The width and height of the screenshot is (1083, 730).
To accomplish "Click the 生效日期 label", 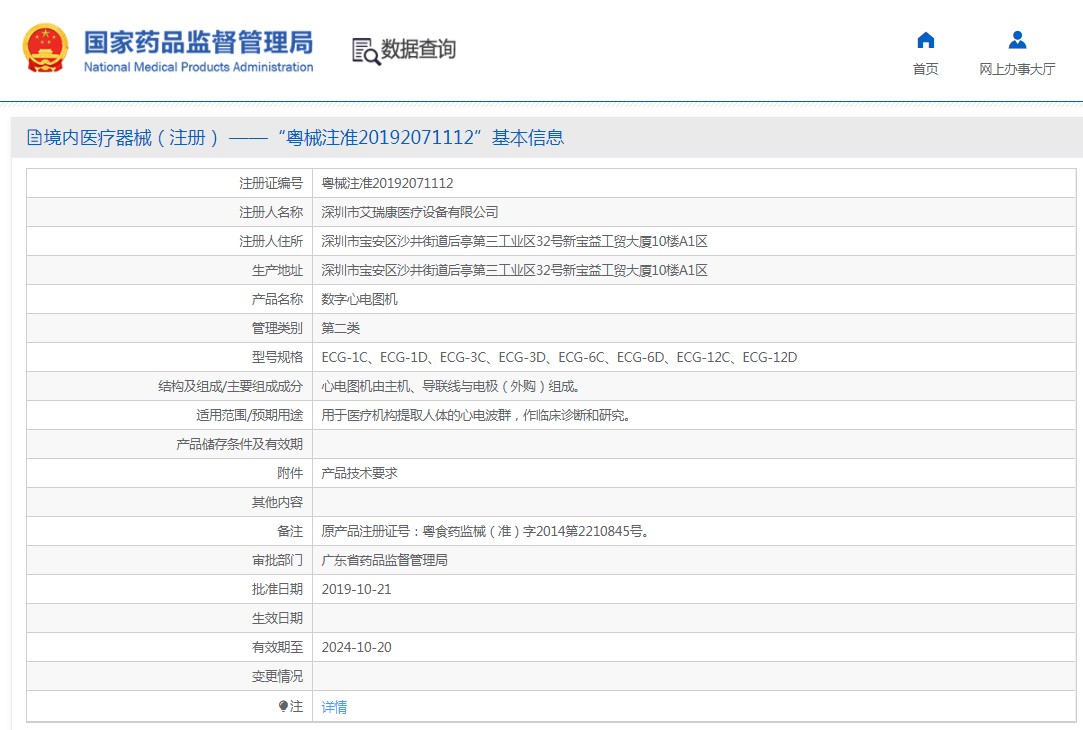I will point(277,618).
